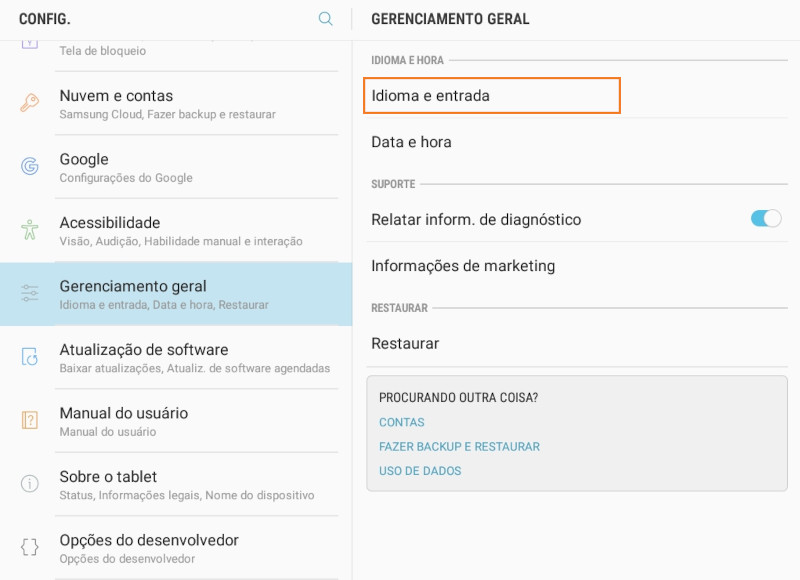Select Sobre o tablet entry
Screen dimensions: 800x580
pos(176,484)
